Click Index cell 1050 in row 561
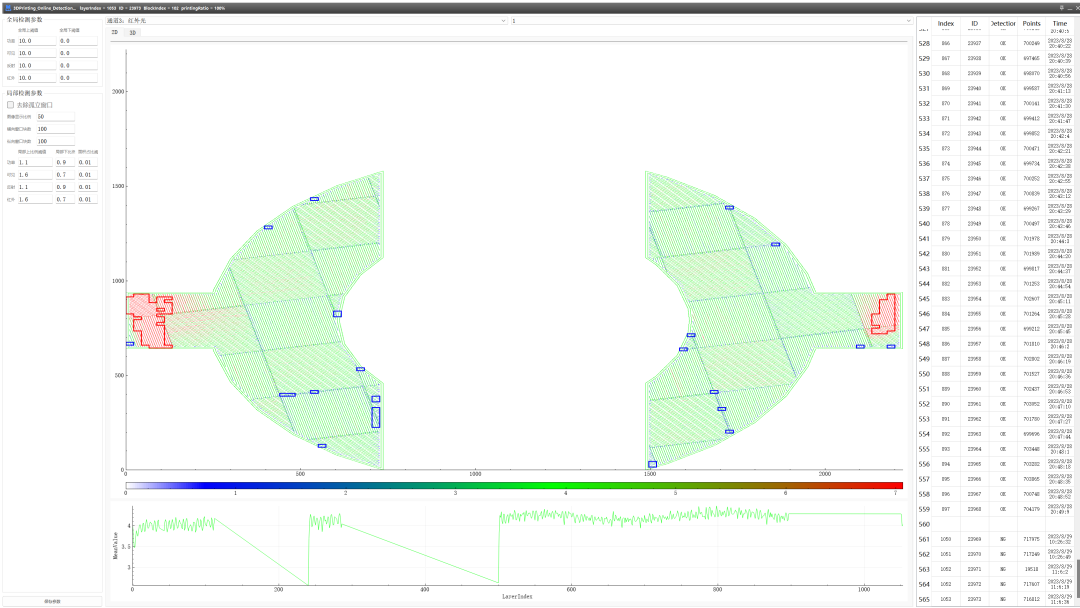Viewport: 1080px width, 608px height. click(946, 539)
